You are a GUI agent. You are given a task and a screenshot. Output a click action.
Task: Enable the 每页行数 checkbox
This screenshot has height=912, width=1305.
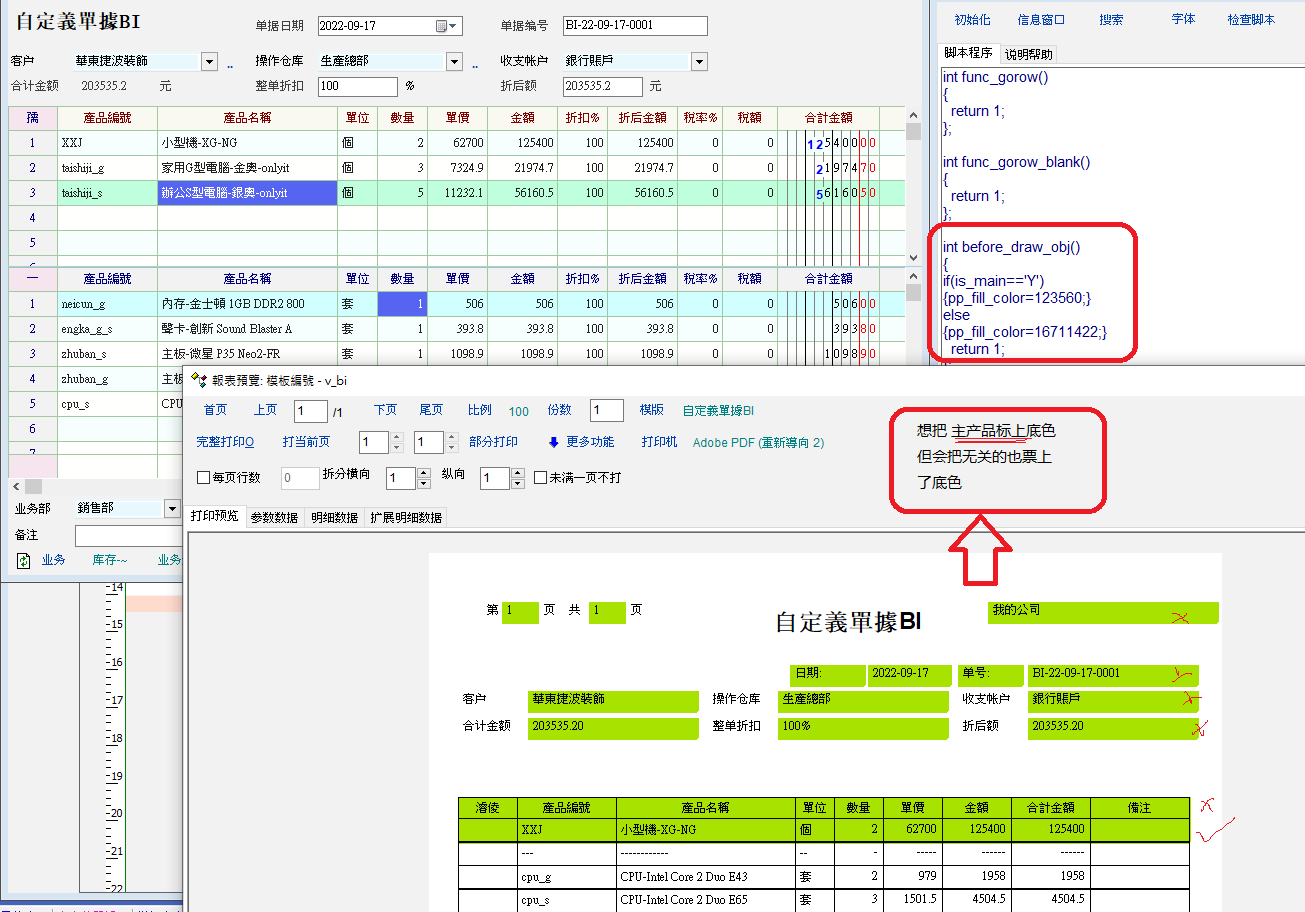(x=205, y=478)
